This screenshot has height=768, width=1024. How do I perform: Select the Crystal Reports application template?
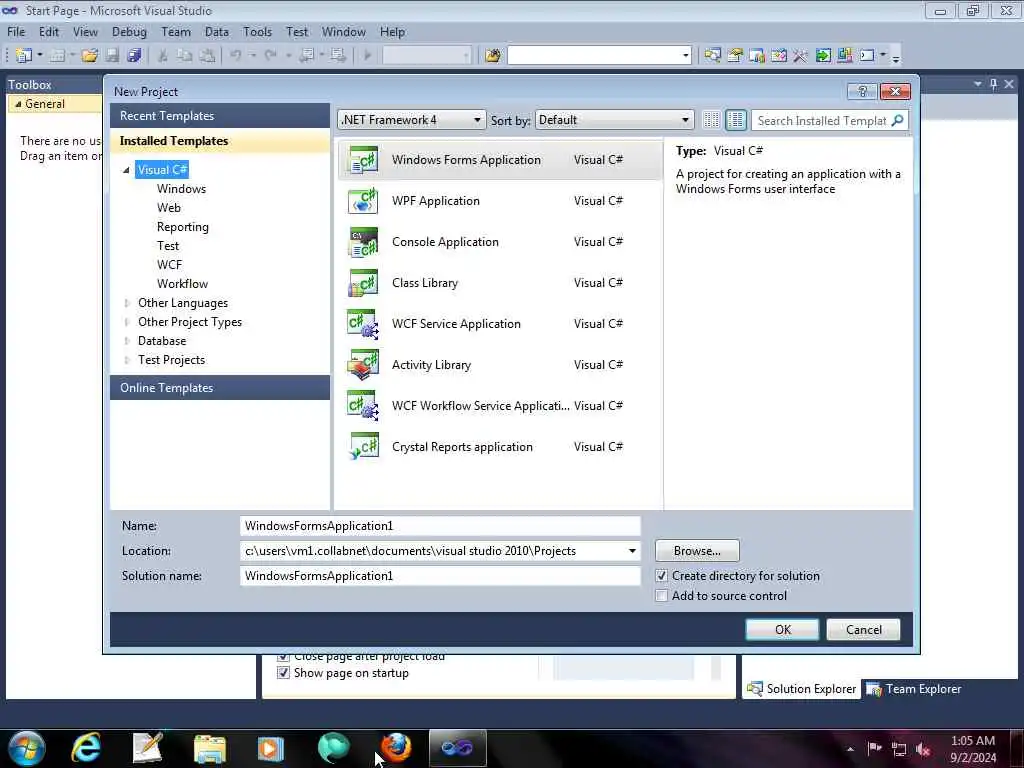pyautogui.click(x=500, y=447)
